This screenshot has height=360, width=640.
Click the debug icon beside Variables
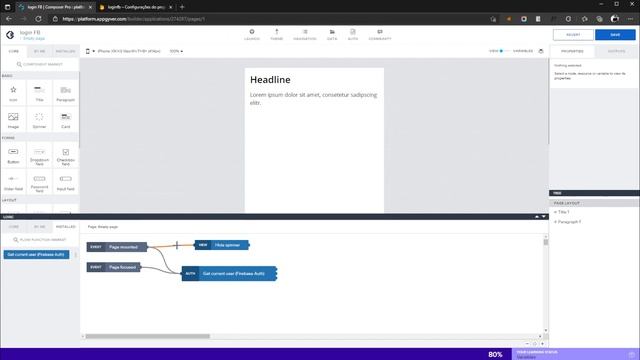pos(541,51)
